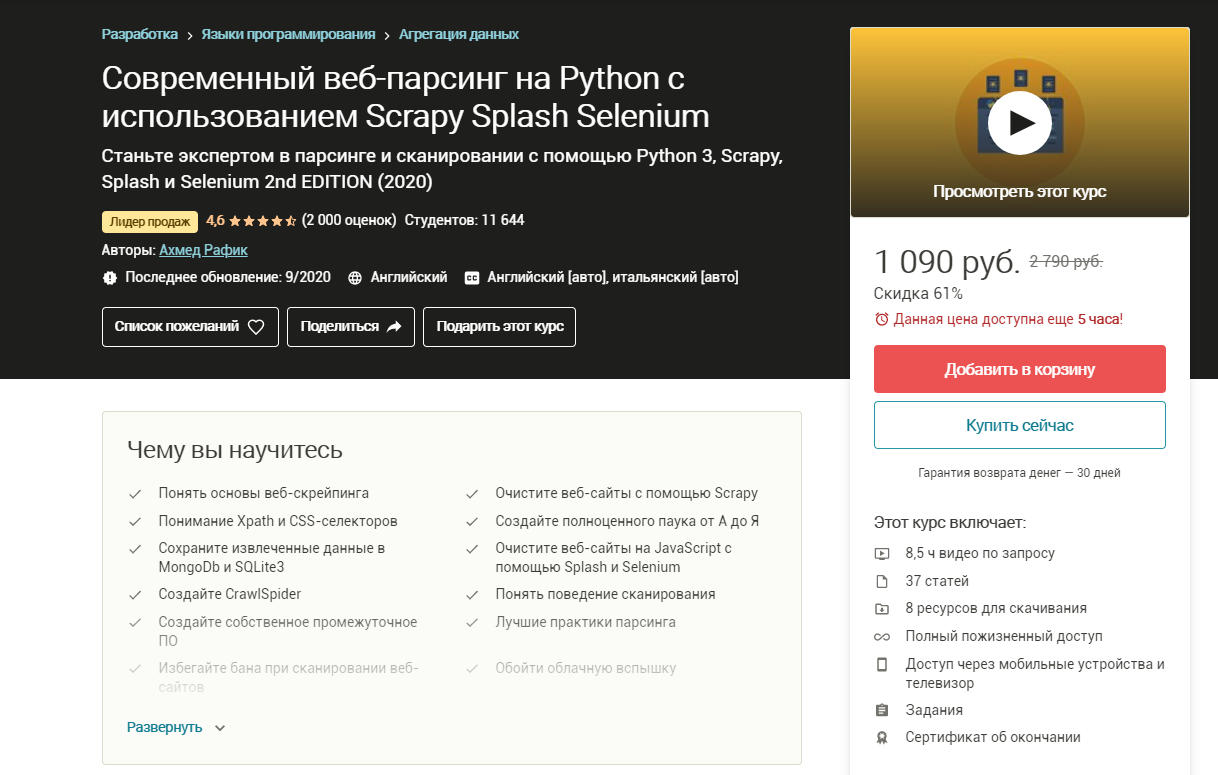Click the last update badge icon
Viewport: 1218px width, 775px height.
point(109,277)
